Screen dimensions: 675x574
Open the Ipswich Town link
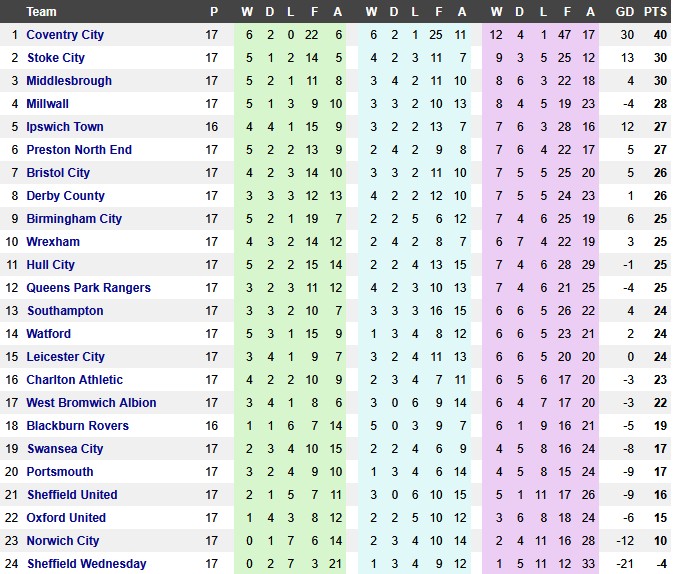(65, 127)
